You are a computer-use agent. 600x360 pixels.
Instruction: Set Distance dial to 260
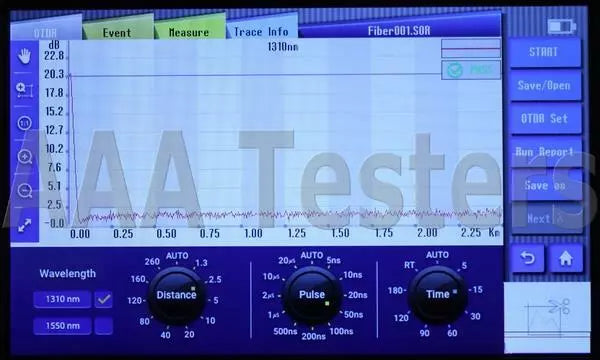[x=152, y=262]
